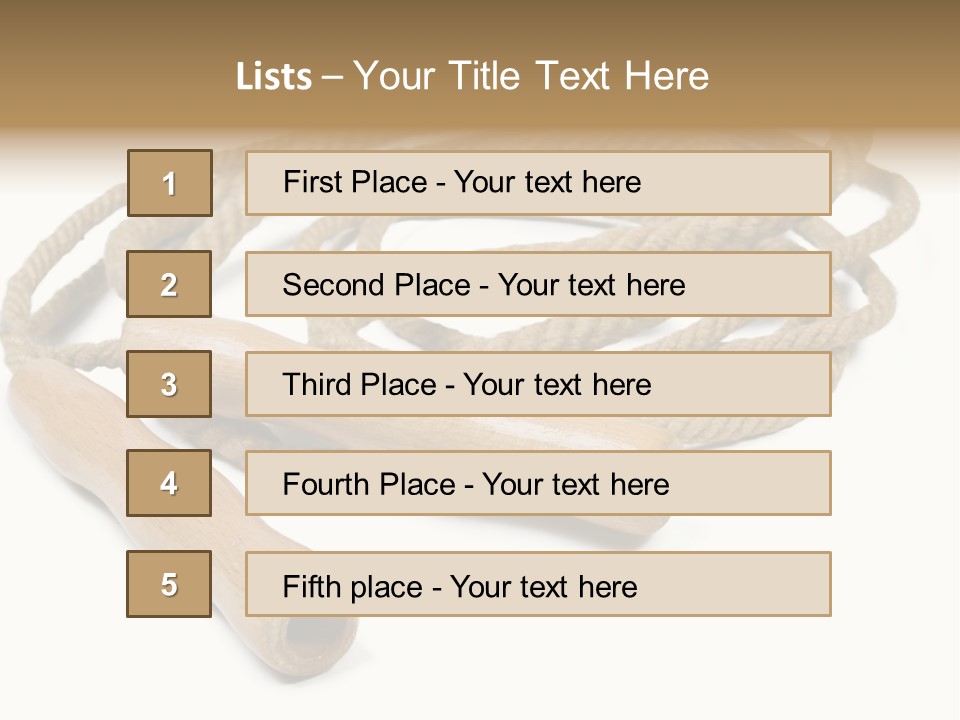Select the number 2 square
This screenshot has height=720, width=960.
tap(169, 284)
